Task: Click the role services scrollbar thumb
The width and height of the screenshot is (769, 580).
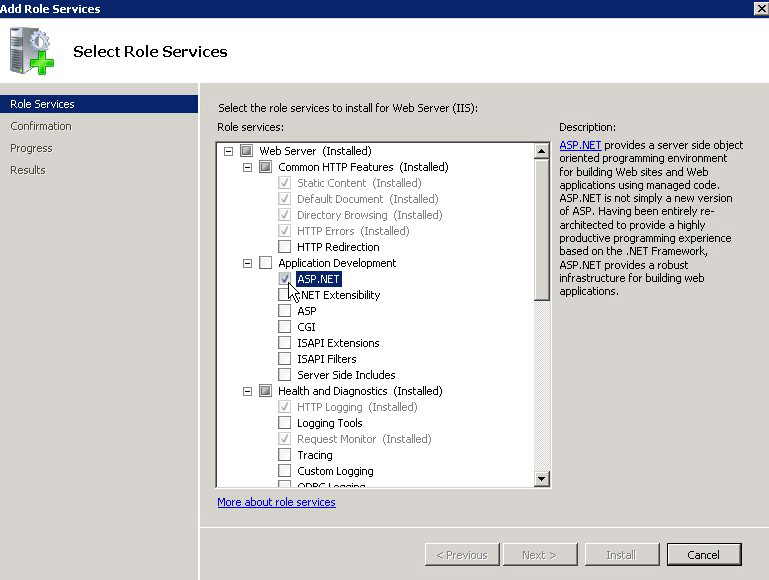Action: point(541,229)
